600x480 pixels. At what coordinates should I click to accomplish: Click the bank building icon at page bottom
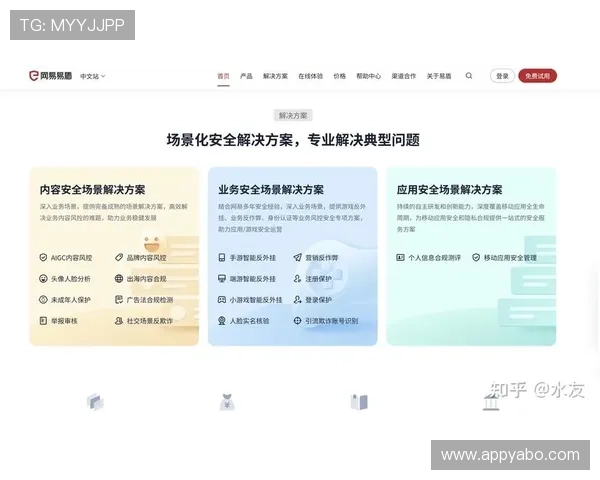click(491, 403)
